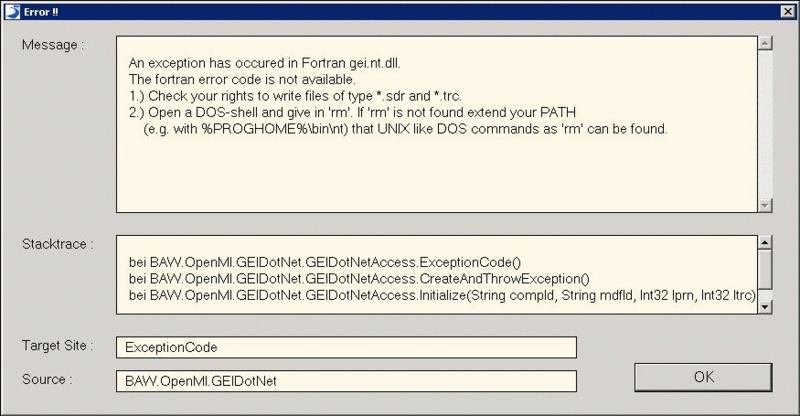Click the ExceptionCode() stacktrace line
This screenshot has height=416, width=800.
pos(325,262)
